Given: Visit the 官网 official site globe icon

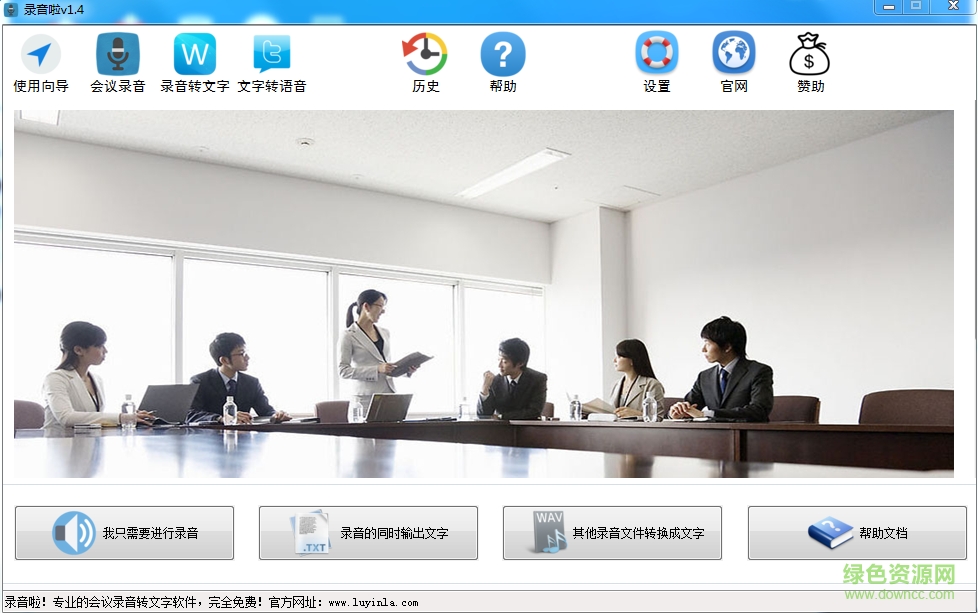Looking at the screenshot, I should click(x=733, y=57).
